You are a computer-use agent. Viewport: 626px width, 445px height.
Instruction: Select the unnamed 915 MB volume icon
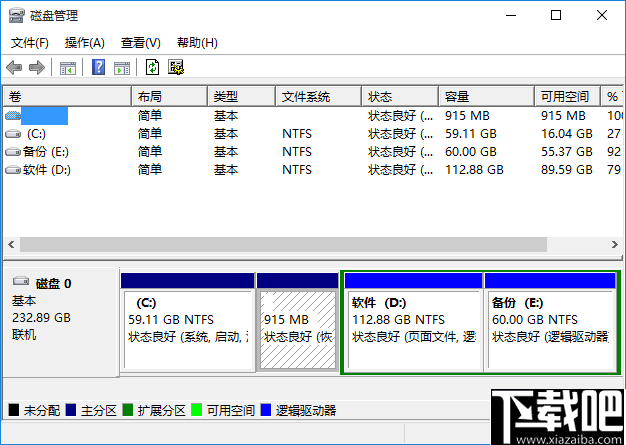[x=13, y=116]
